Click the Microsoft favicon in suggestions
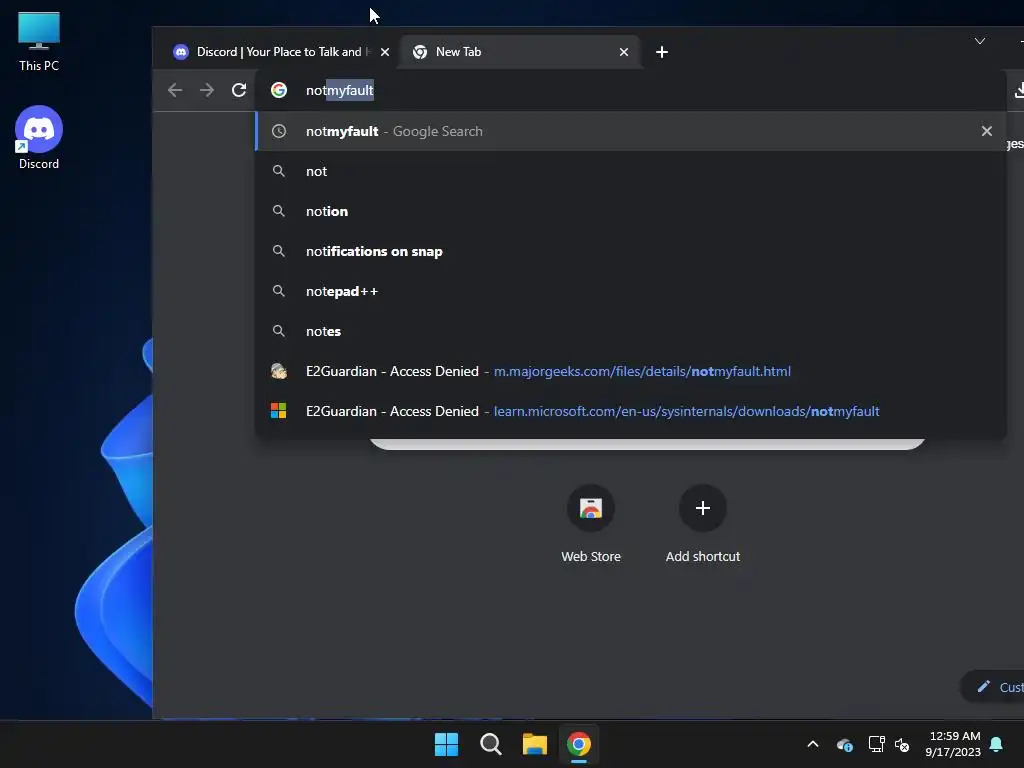 [x=279, y=411]
